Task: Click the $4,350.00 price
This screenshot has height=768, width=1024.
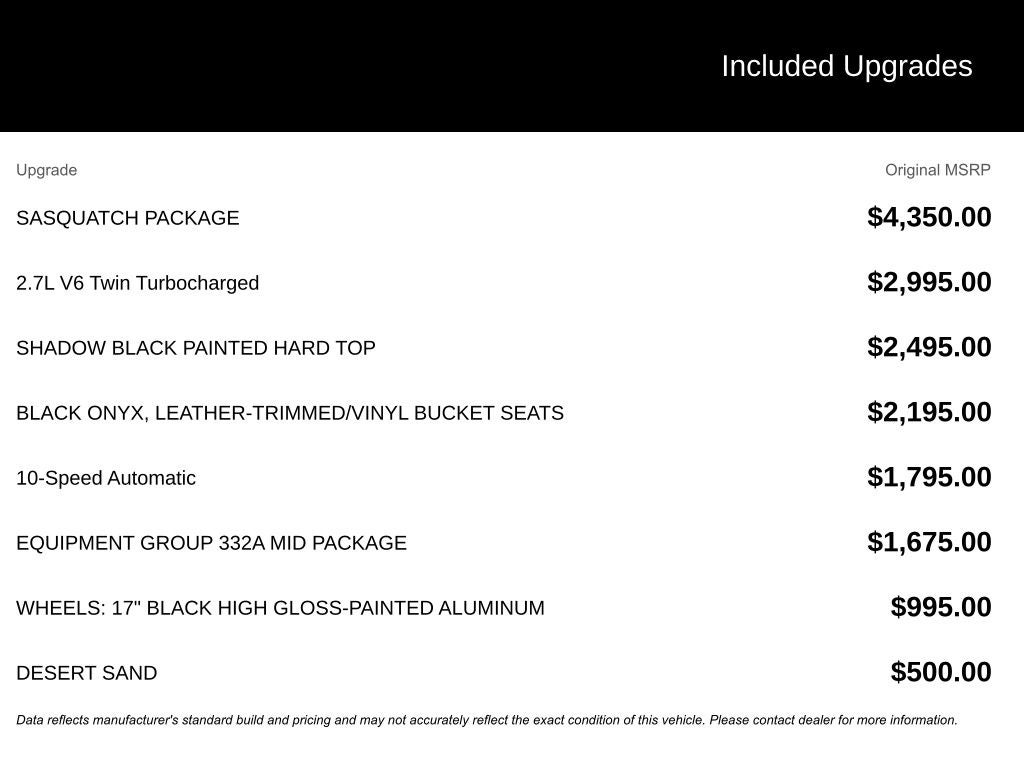Action: [x=929, y=217]
